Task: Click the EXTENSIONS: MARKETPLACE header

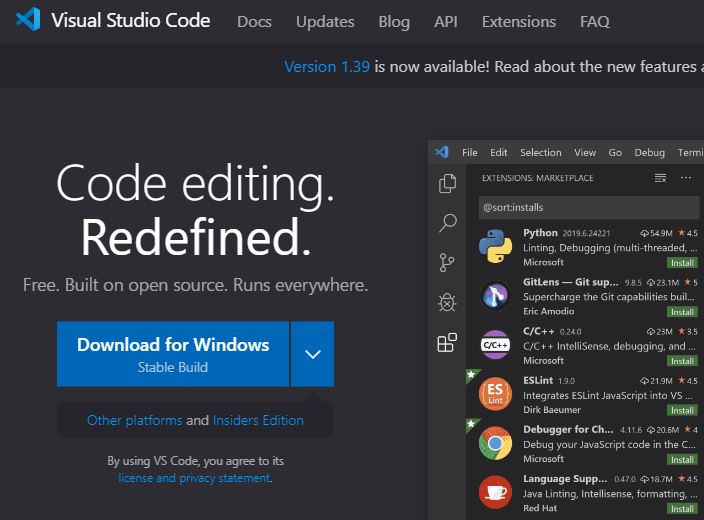Action: pos(537,178)
